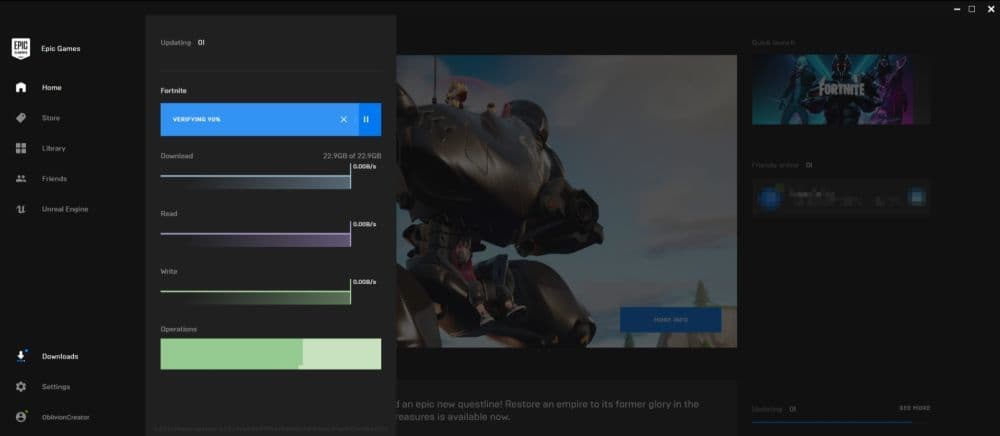Click the Home house icon
This screenshot has height=436, width=1000.
20,87
